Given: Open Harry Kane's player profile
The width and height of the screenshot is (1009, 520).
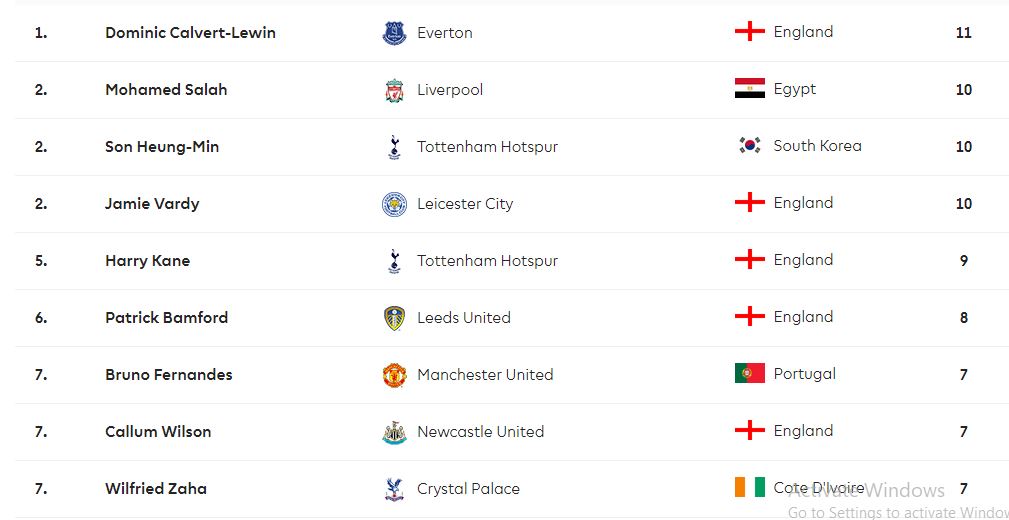Looking at the screenshot, I should coord(147,261).
